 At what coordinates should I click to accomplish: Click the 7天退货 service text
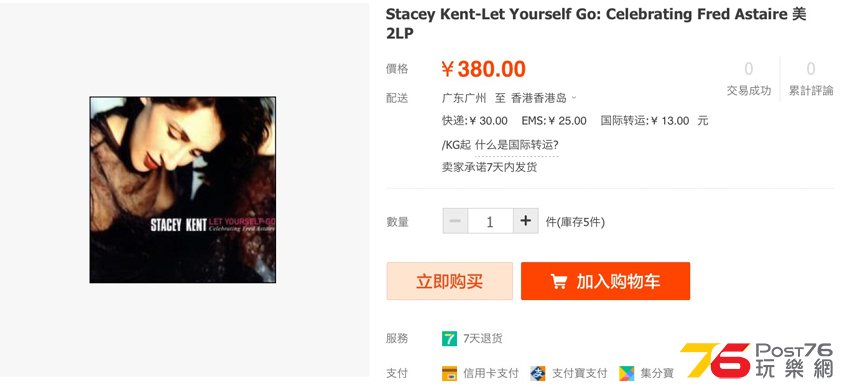(x=483, y=339)
